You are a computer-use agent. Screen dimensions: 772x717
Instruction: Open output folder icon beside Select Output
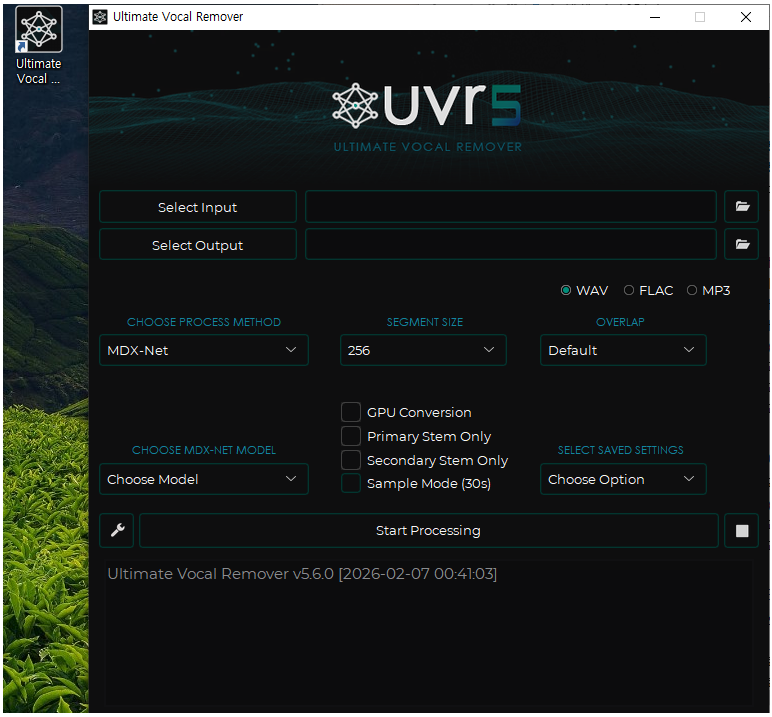[741, 244]
